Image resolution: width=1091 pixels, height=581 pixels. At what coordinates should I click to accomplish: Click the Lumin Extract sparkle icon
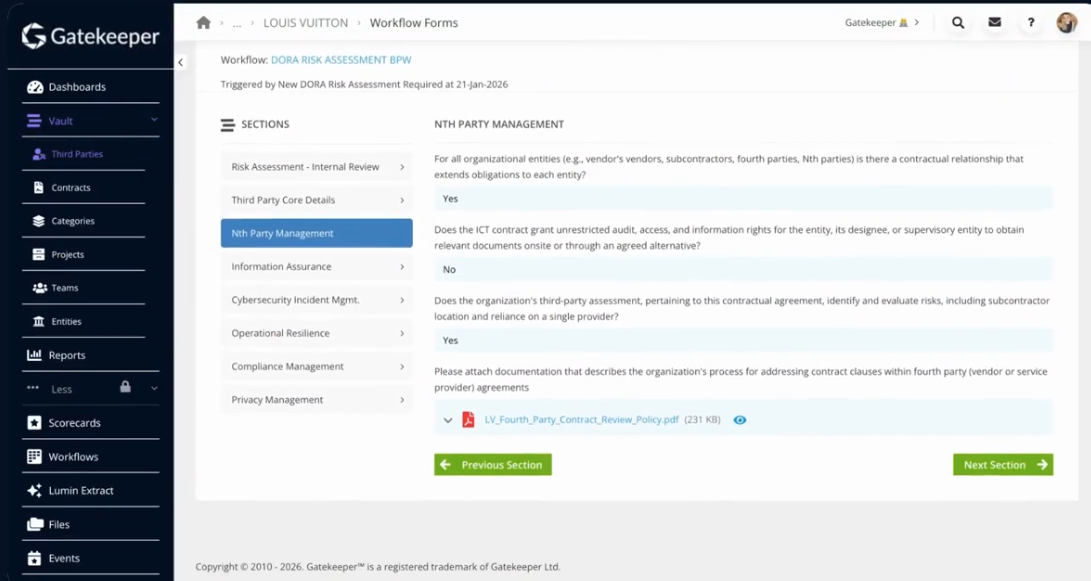(34, 491)
